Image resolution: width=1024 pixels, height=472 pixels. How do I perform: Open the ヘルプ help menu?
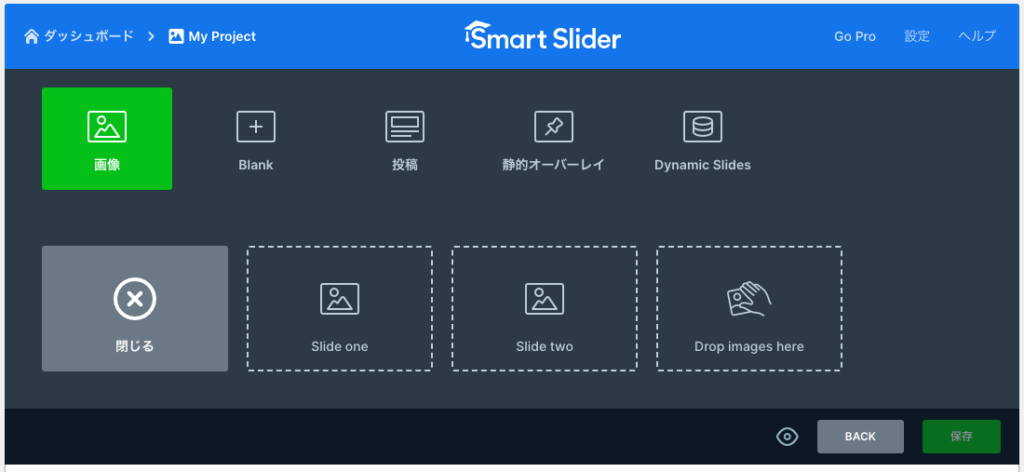pyautogui.click(x=976, y=36)
